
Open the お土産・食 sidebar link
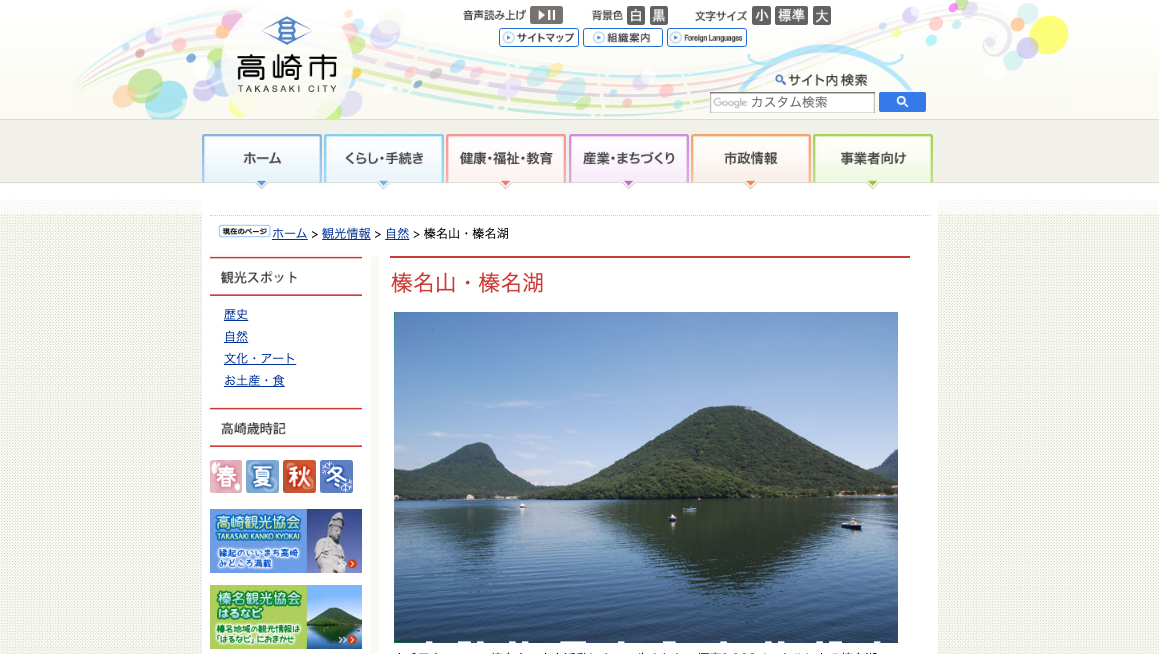254,381
